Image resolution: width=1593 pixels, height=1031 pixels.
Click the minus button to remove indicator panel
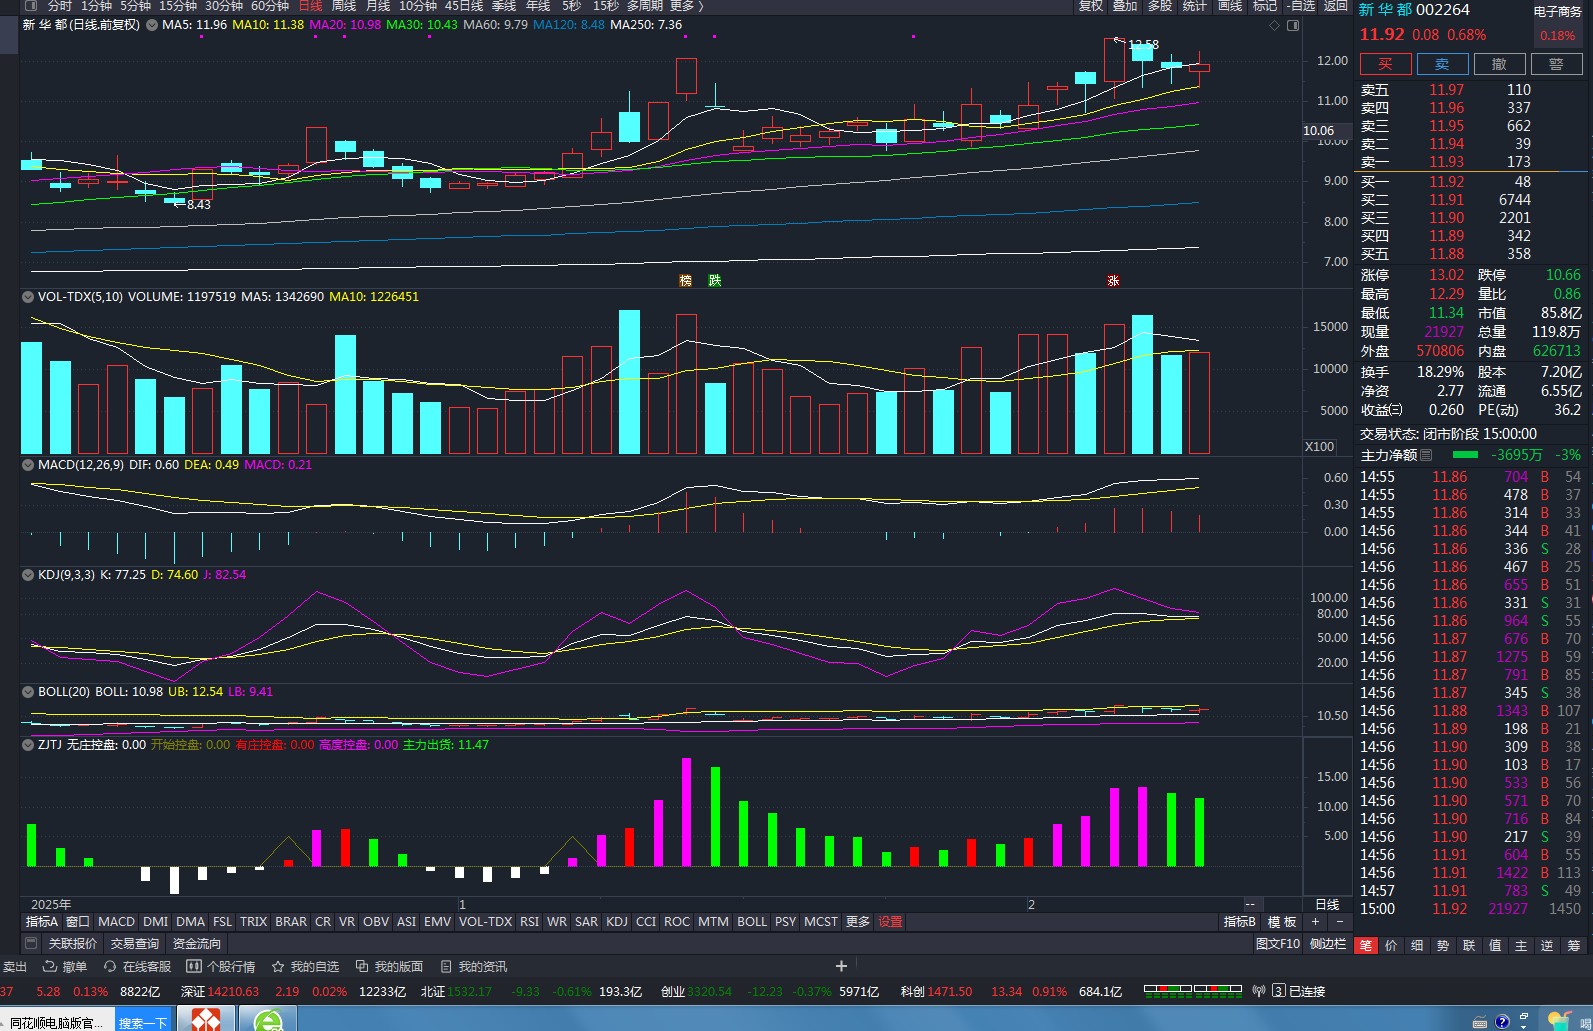tap(1340, 922)
